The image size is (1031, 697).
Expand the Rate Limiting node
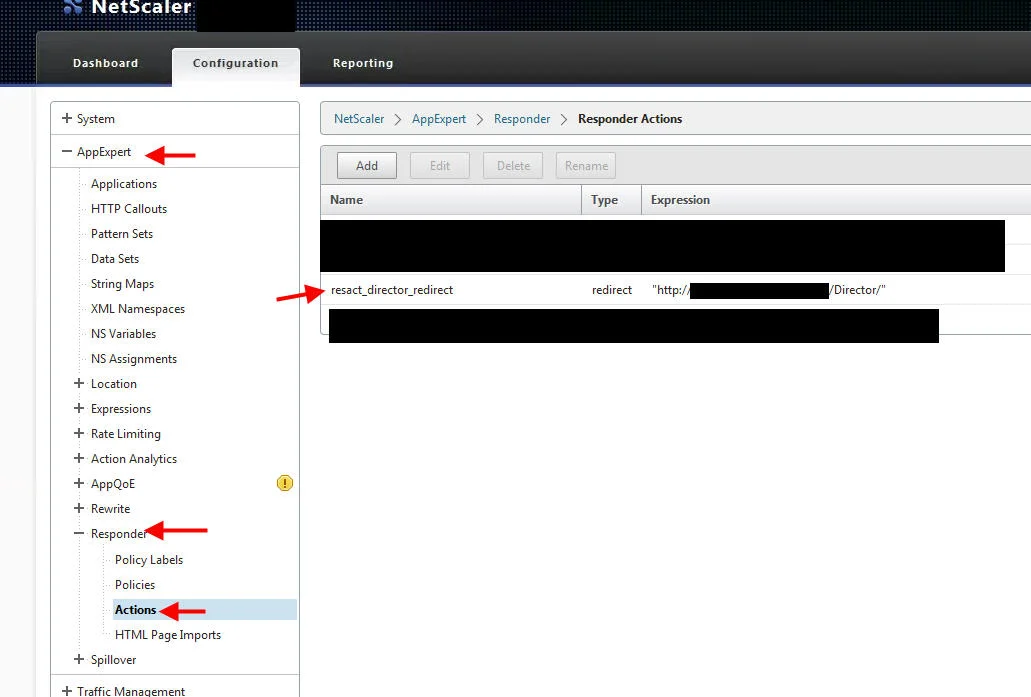point(79,433)
